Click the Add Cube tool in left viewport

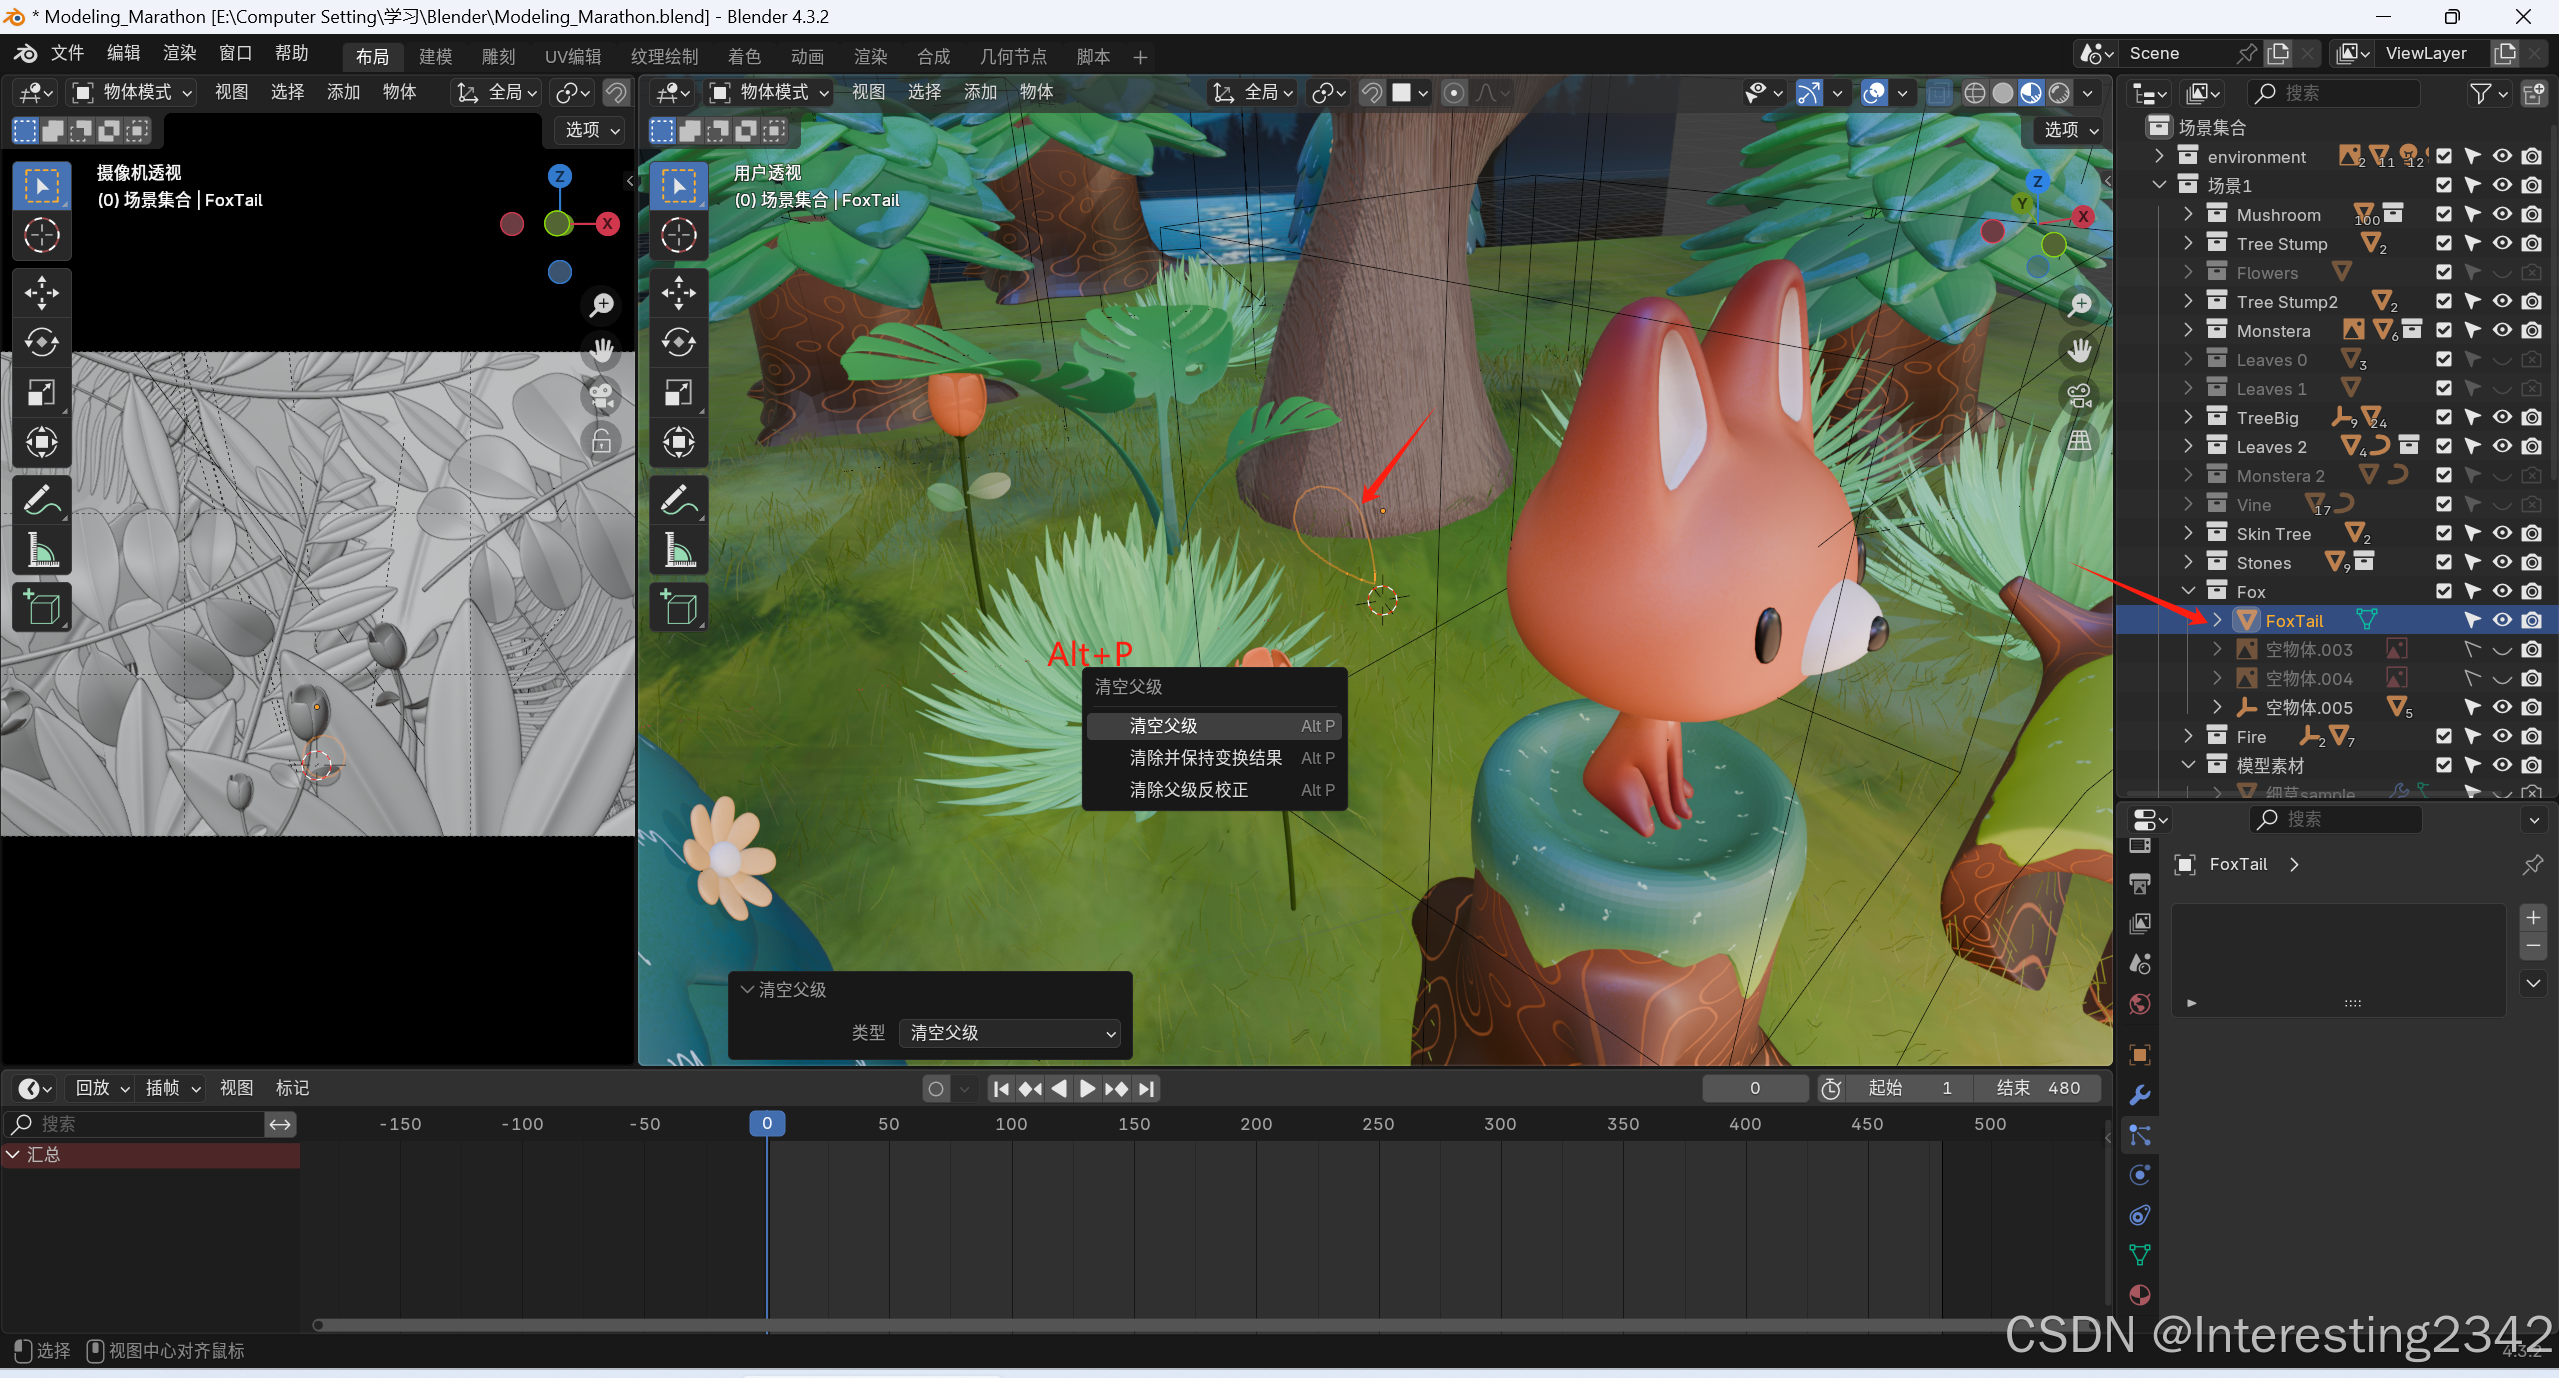click(x=41, y=607)
